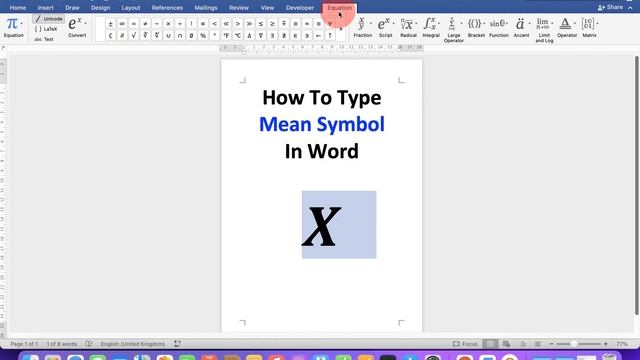Image resolution: width=640 pixels, height=360 pixels.
Task: Insert the degrees Celsius symbol
Action: pos(238,36)
